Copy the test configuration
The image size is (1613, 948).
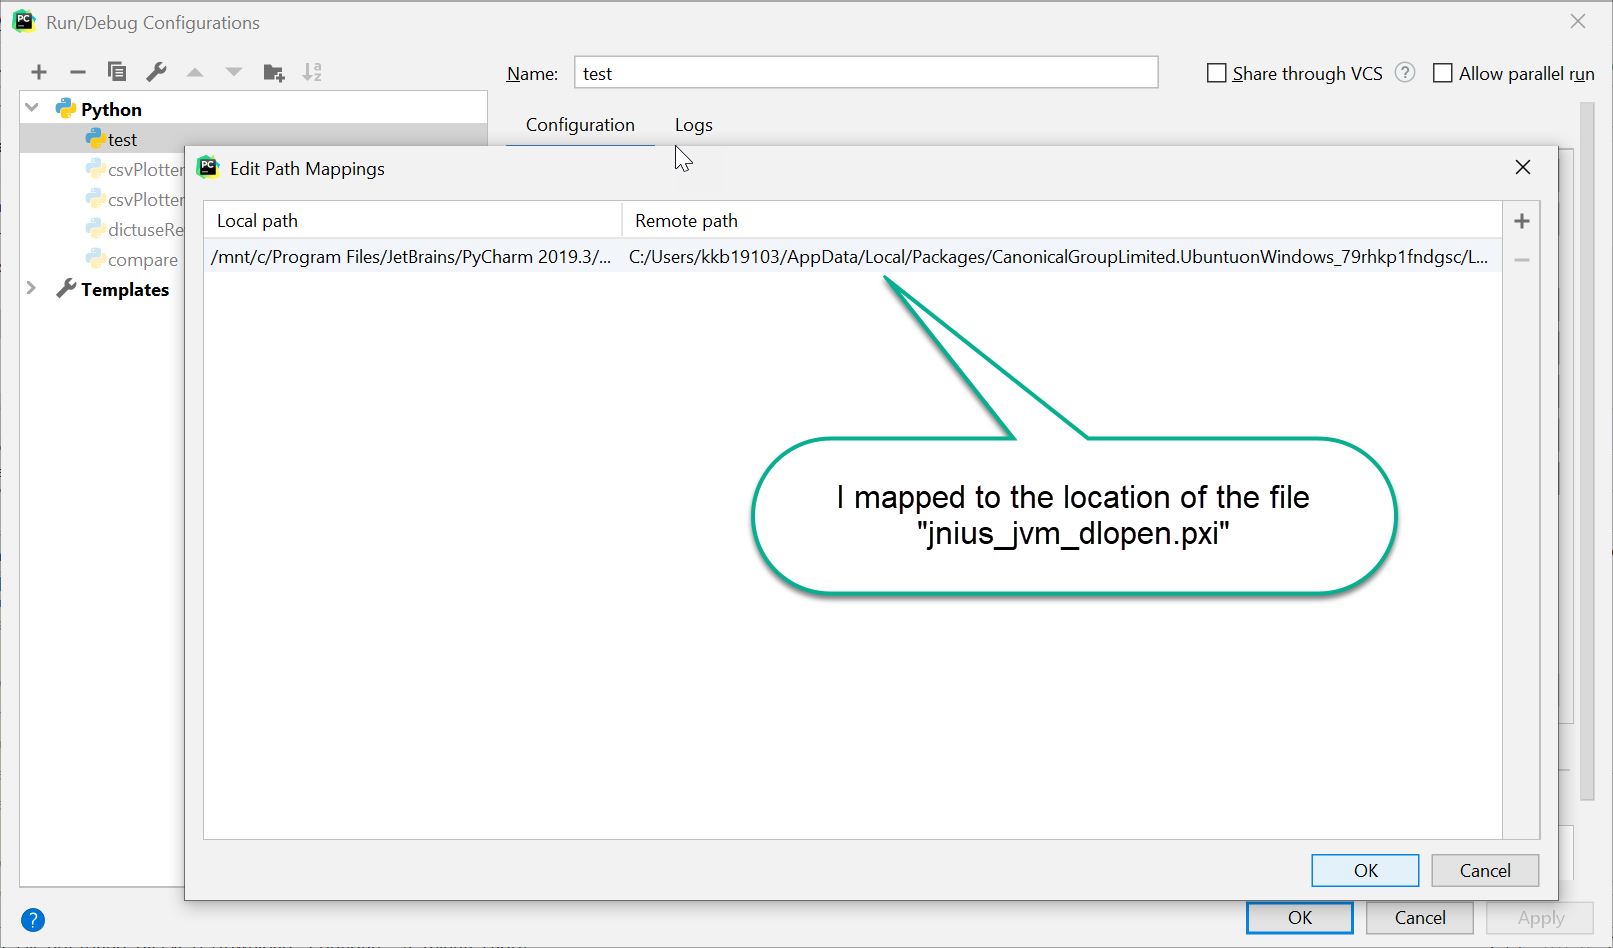tap(117, 72)
